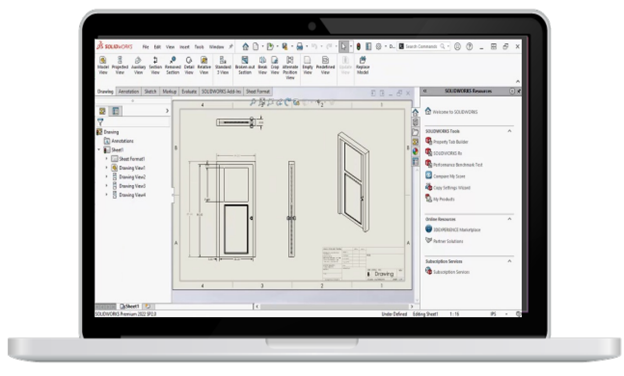The height and width of the screenshot is (376, 624).
Task: Expand the Sheet Format1 node
Action: (x=107, y=159)
